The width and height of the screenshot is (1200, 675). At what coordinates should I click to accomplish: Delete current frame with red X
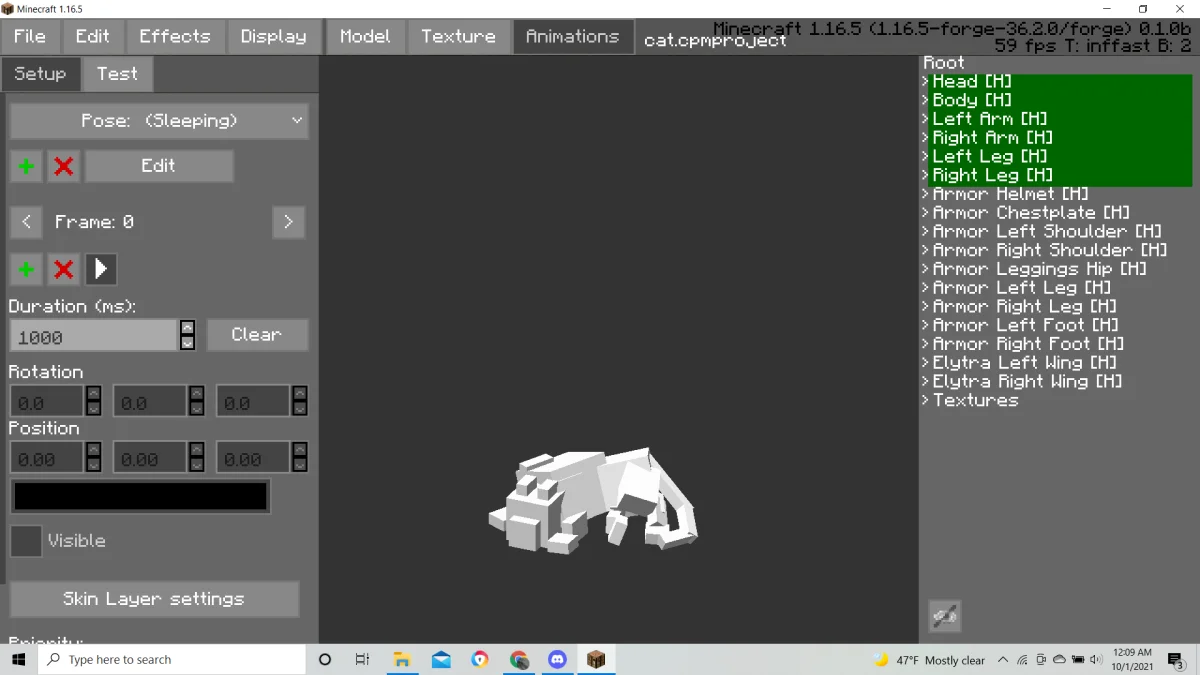pyautogui.click(x=63, y=269)
